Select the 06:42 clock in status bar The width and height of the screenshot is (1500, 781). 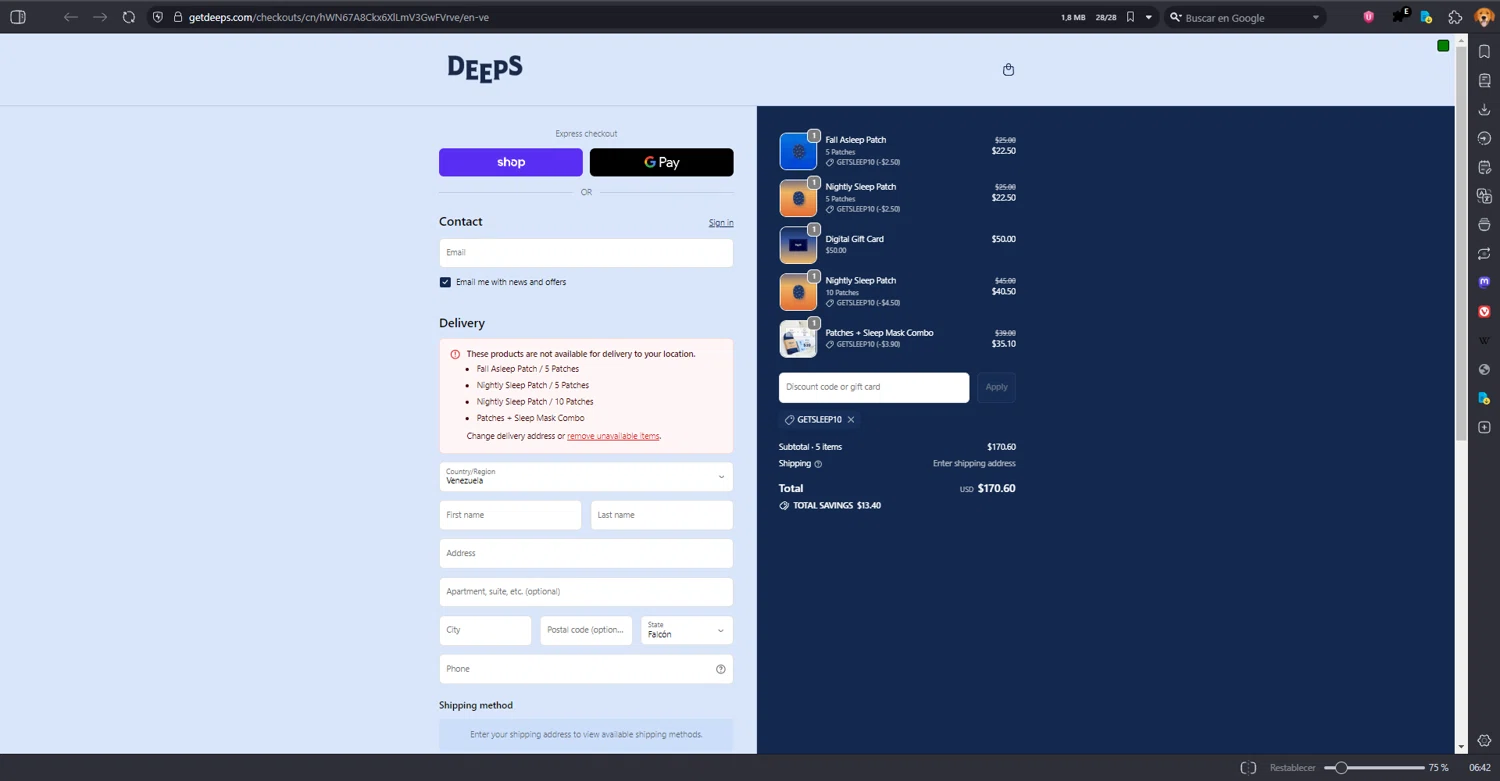[x=1480, y=768]
